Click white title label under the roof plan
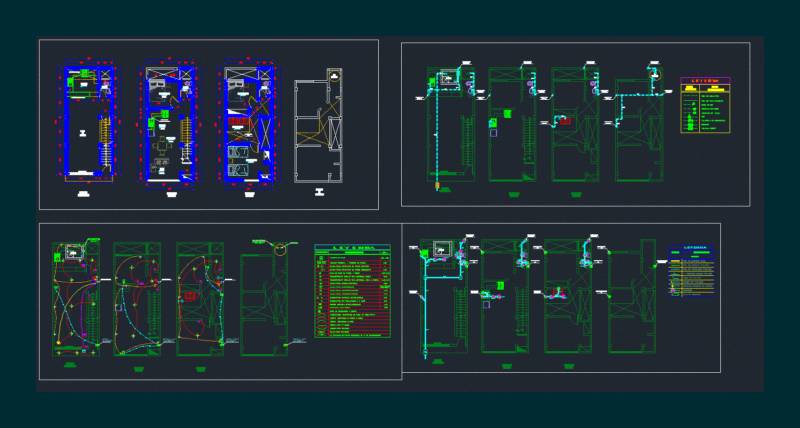 point(319,192)
